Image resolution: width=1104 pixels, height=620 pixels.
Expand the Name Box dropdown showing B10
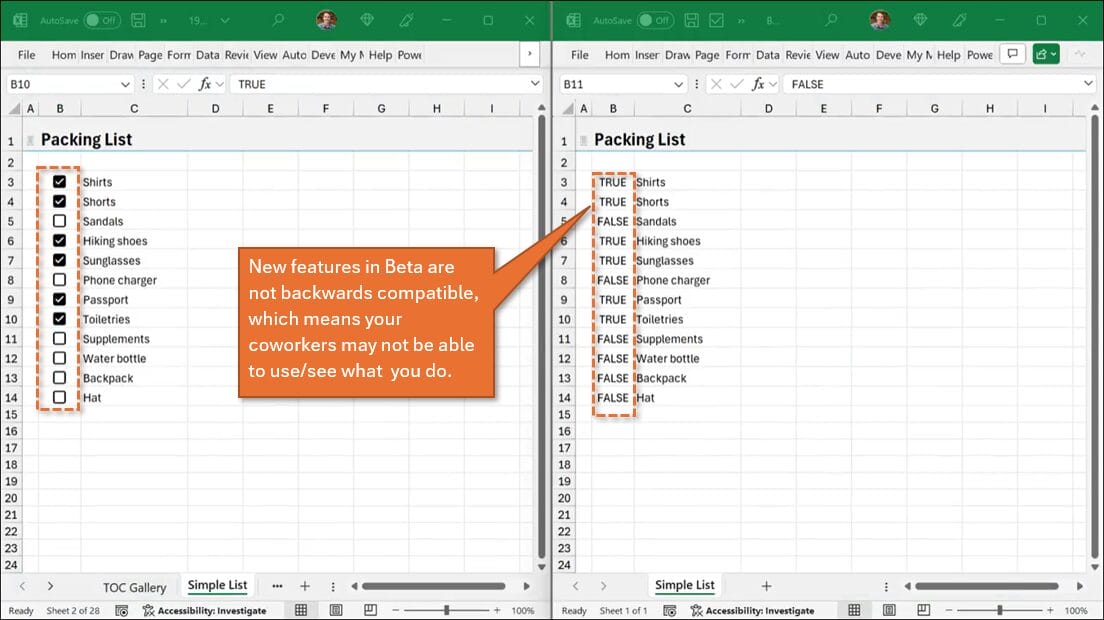pos(125,84)
